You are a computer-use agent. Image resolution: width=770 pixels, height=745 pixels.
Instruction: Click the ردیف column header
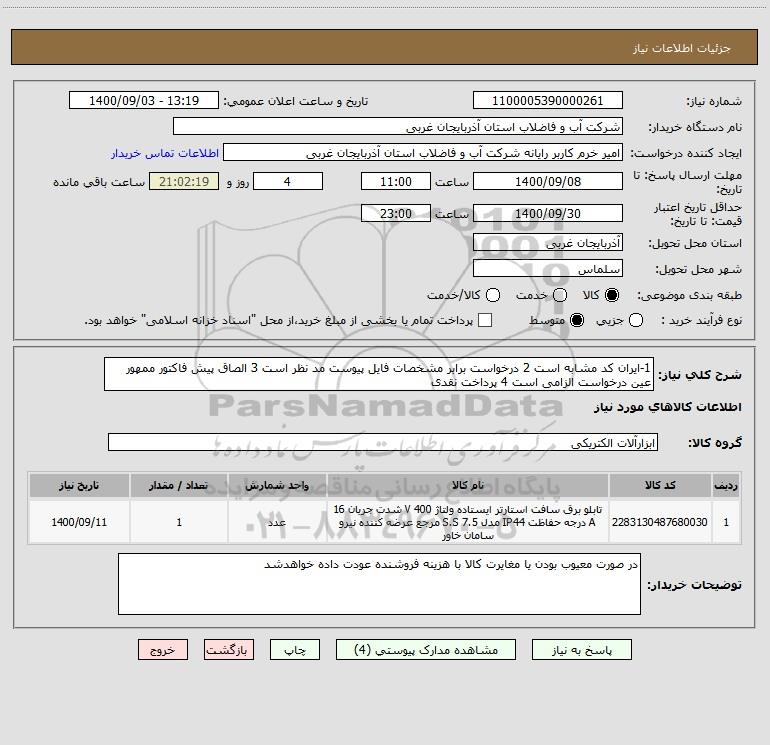[x=726, y=485]
